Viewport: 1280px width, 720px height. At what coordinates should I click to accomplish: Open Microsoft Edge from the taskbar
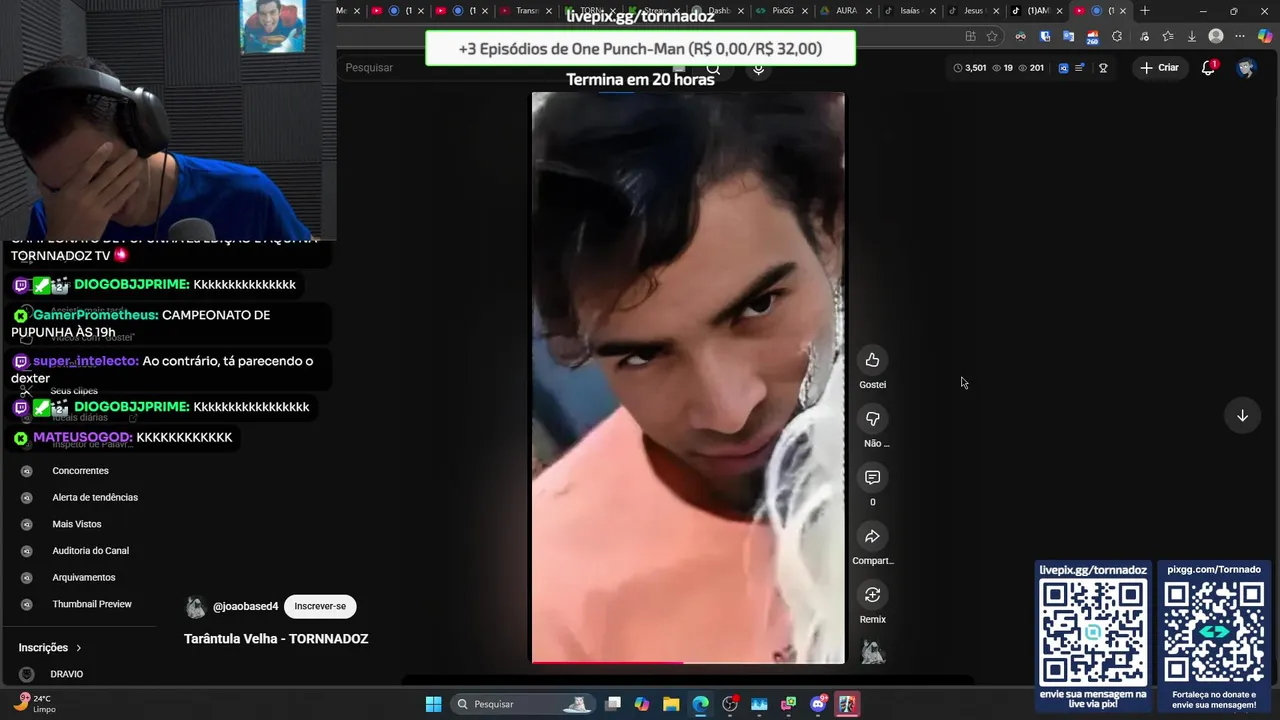(700, 704)
